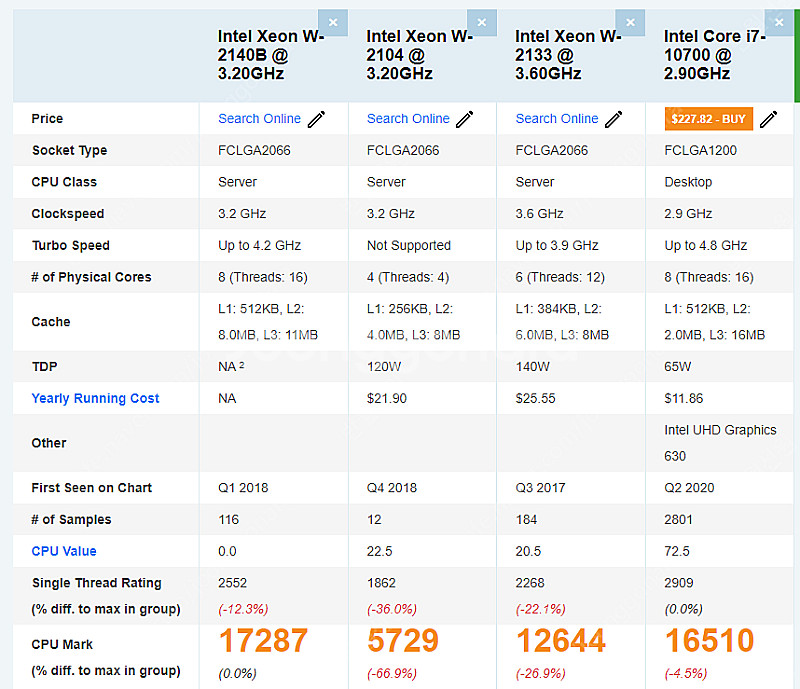
Task: Select the Intel Xeon W-2104 @ 3.20GHz heading
Action: [419, 55]
